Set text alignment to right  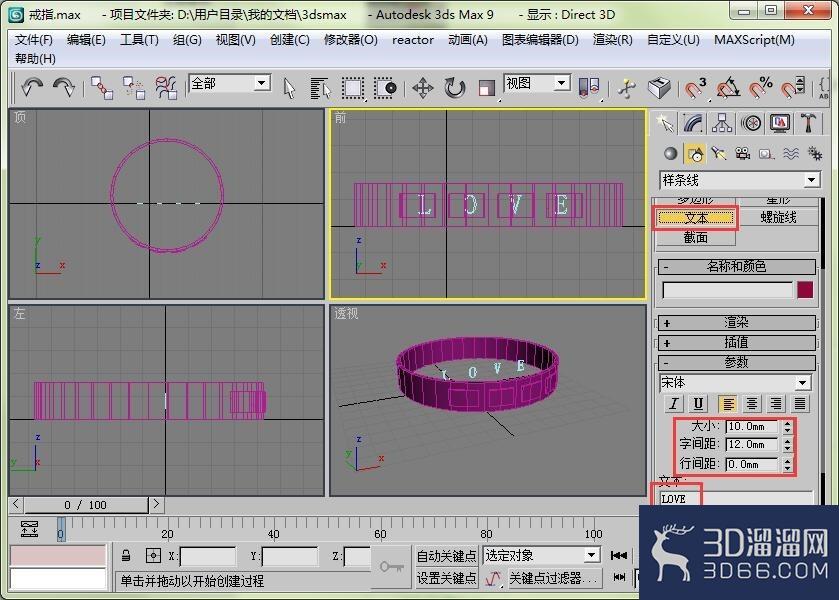coord(776,404)
